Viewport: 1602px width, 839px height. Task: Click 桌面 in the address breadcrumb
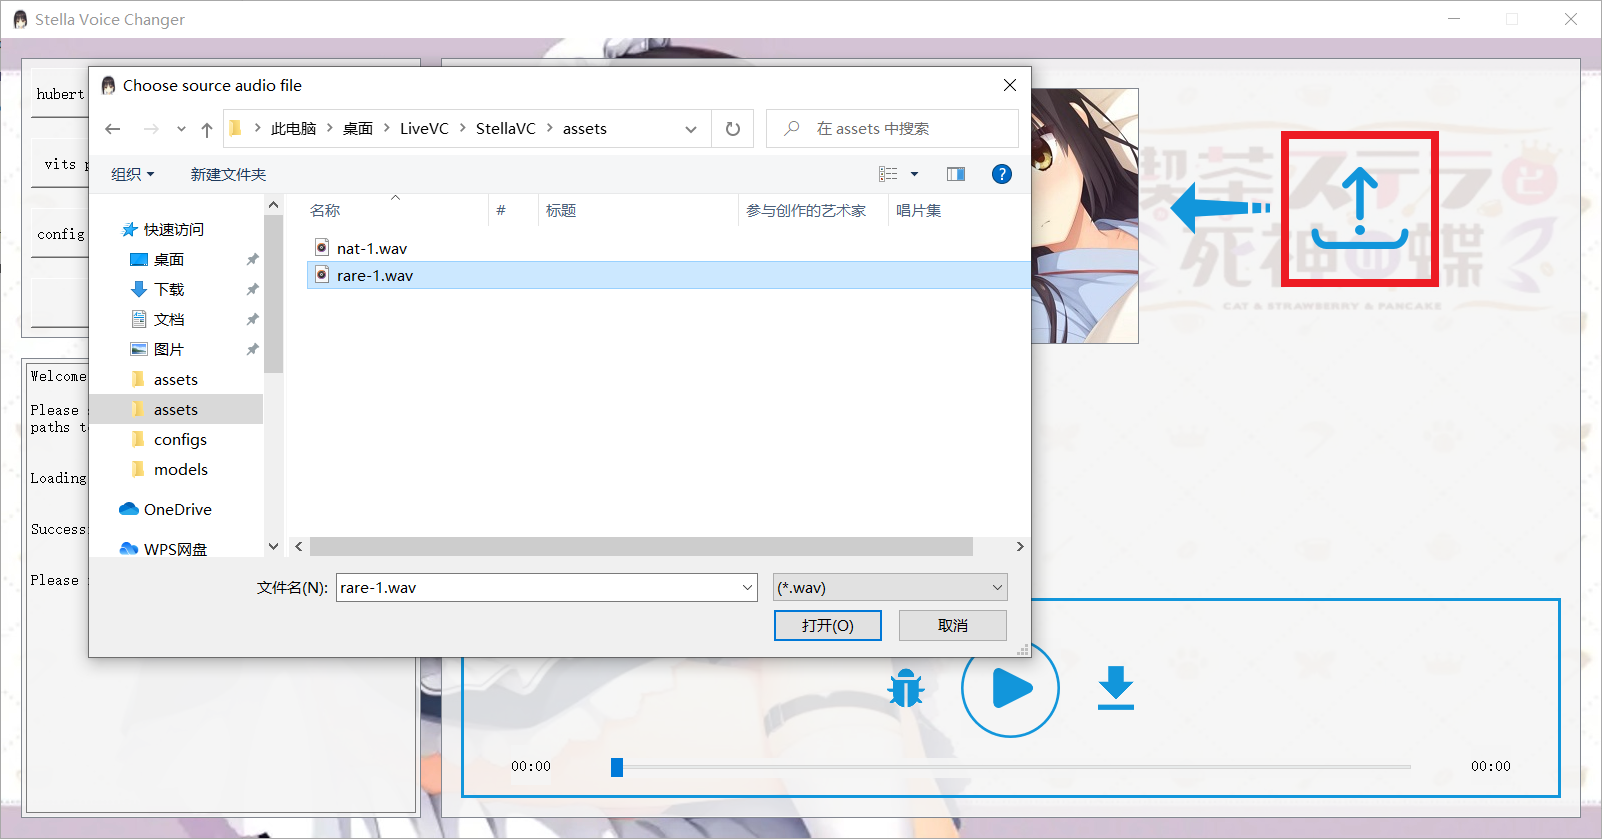coord(358,129)
